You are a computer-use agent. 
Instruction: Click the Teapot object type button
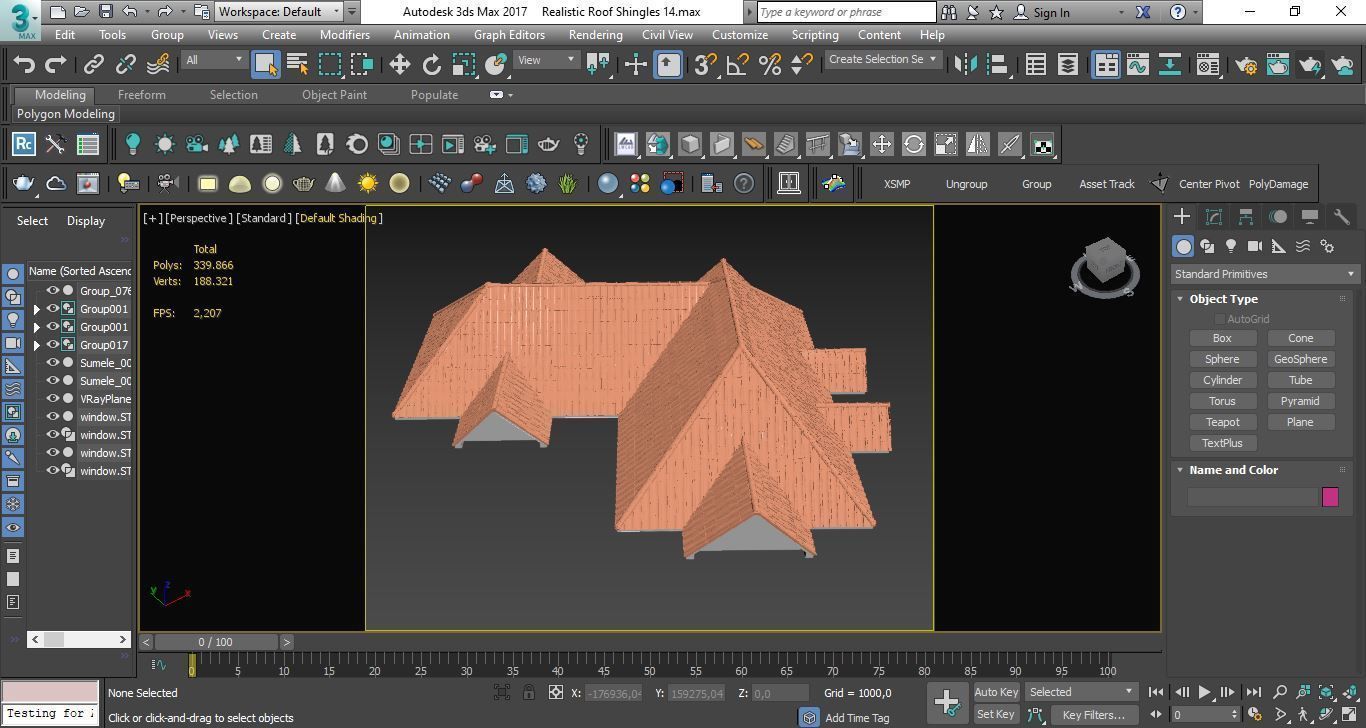tap(1222, 422)
